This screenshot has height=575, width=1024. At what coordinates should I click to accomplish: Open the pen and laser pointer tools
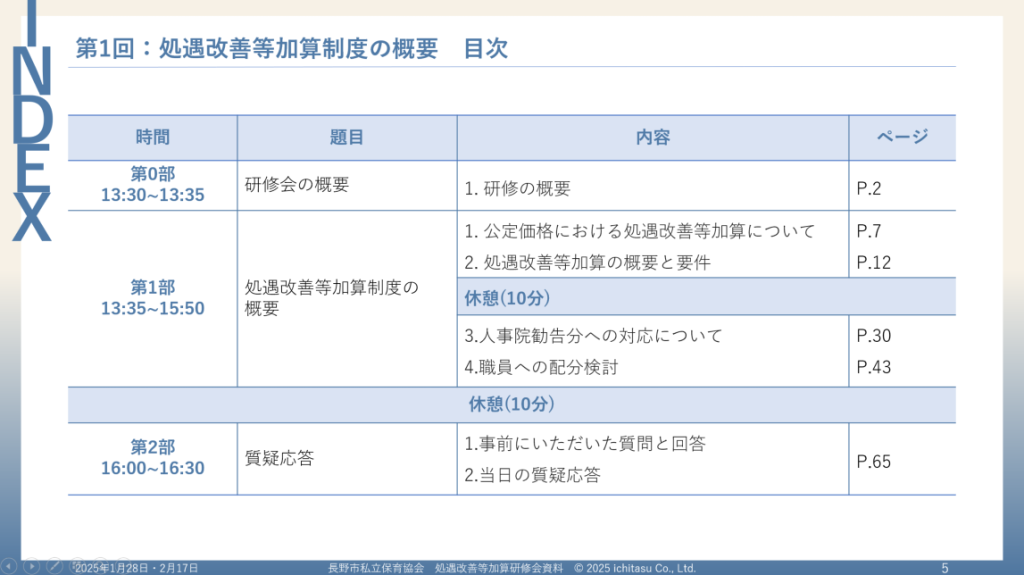[x=55, y=566]
